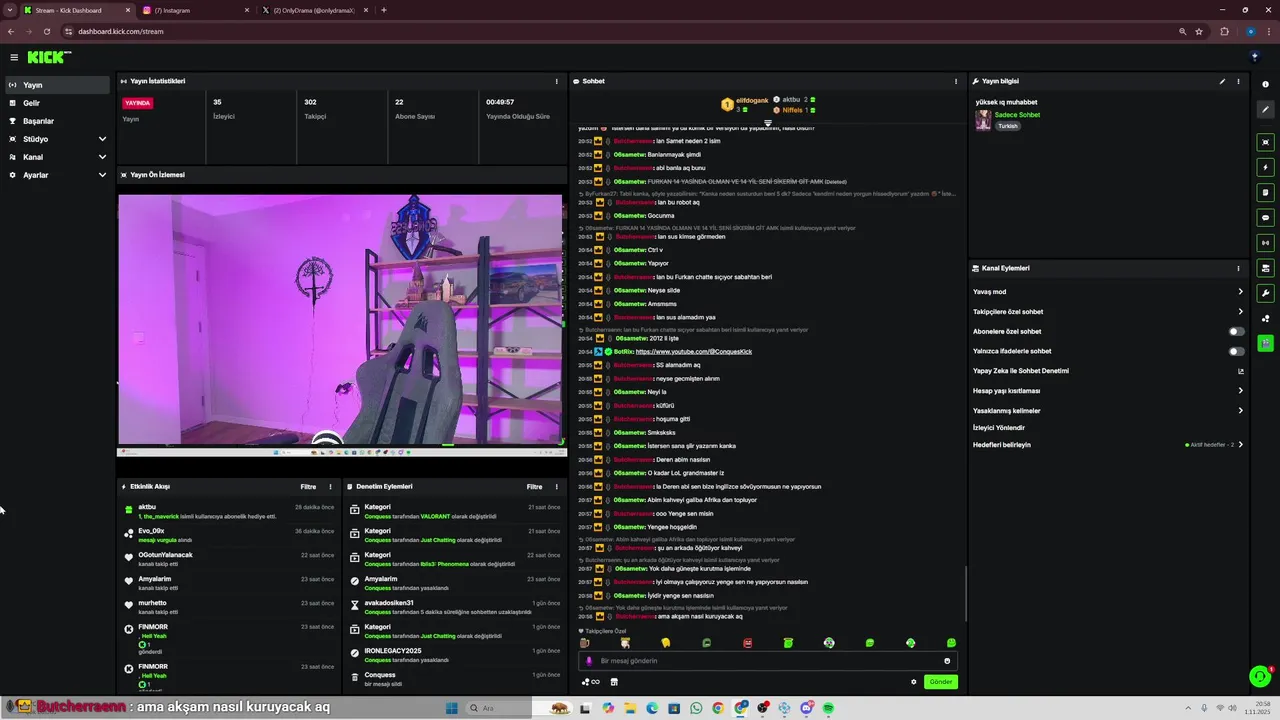The height and width of the screenshot is (720, 1280).
Task: Click İzleyici Yönlendir in Kanal Eylemleri
Action: click(999, 428)
